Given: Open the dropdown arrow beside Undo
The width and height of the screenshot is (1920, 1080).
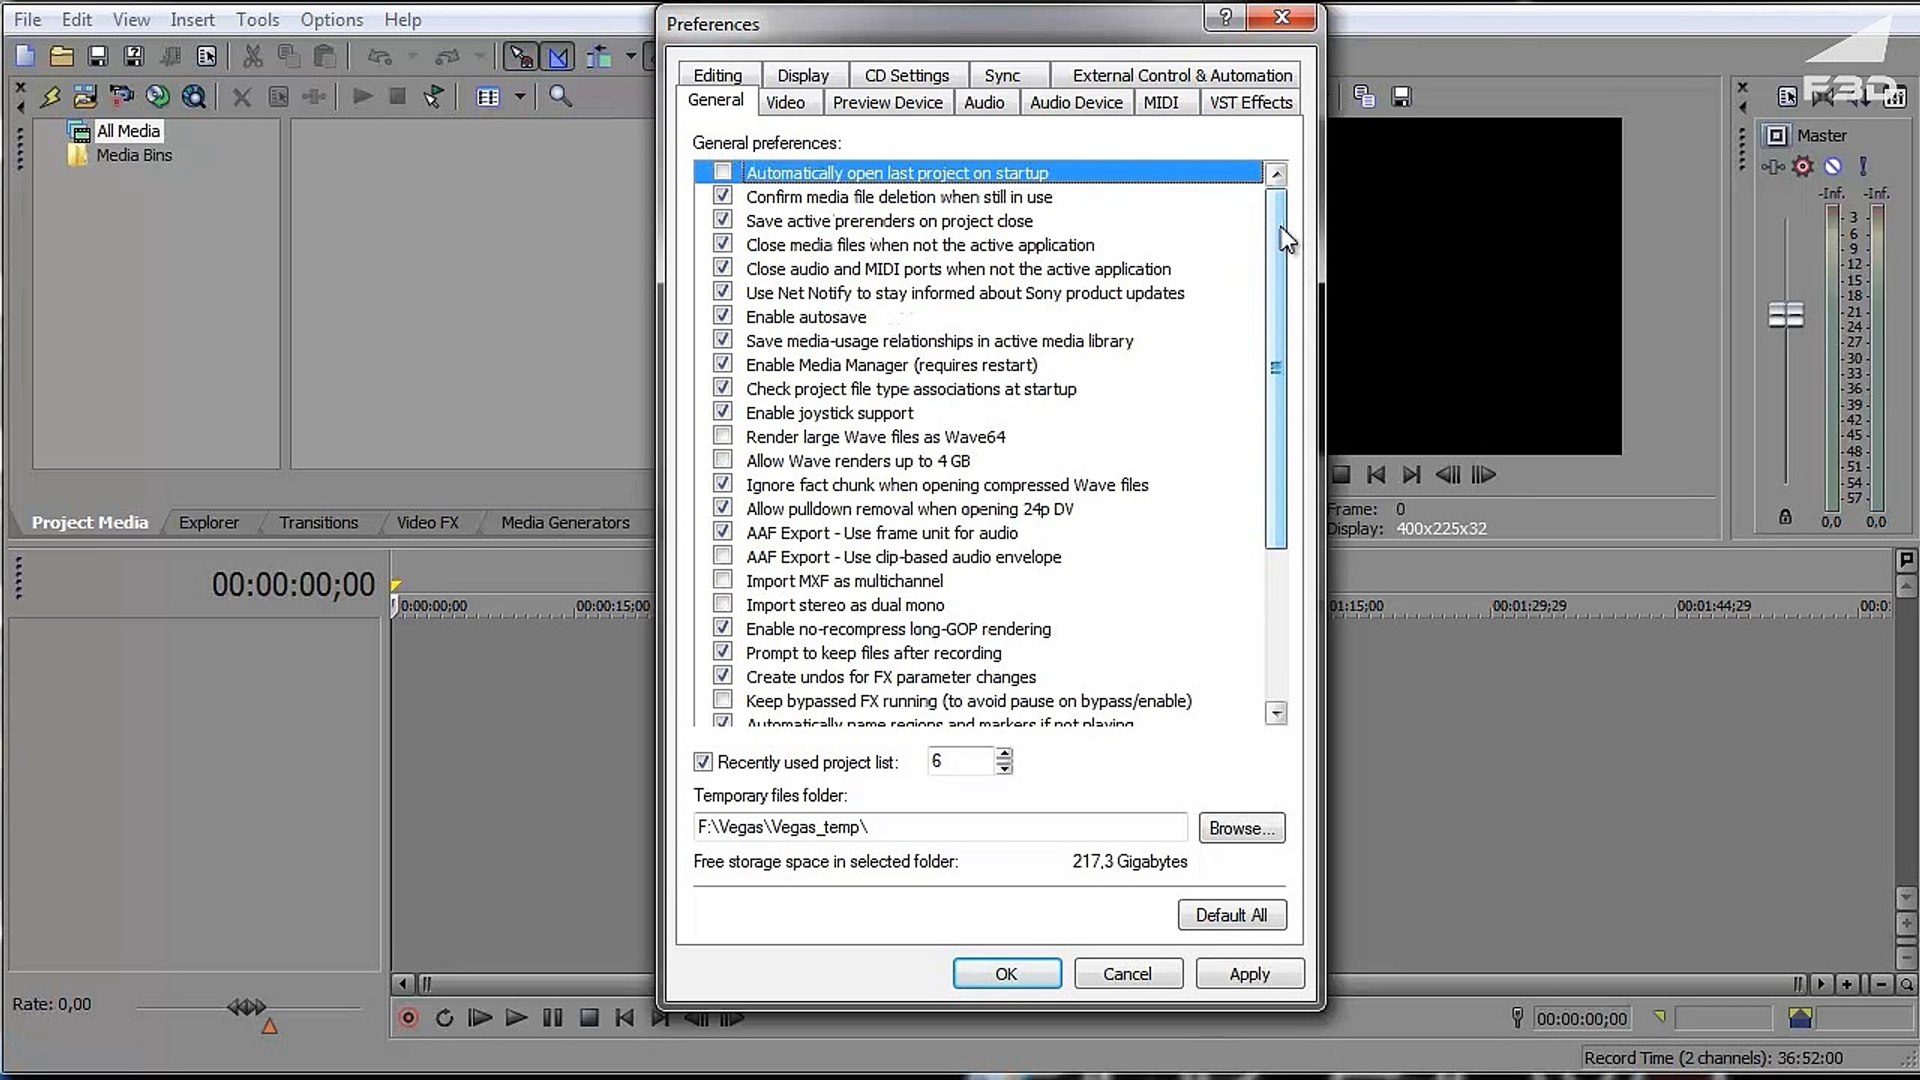Looking at the screenshot, I should (x=413, y=56).
